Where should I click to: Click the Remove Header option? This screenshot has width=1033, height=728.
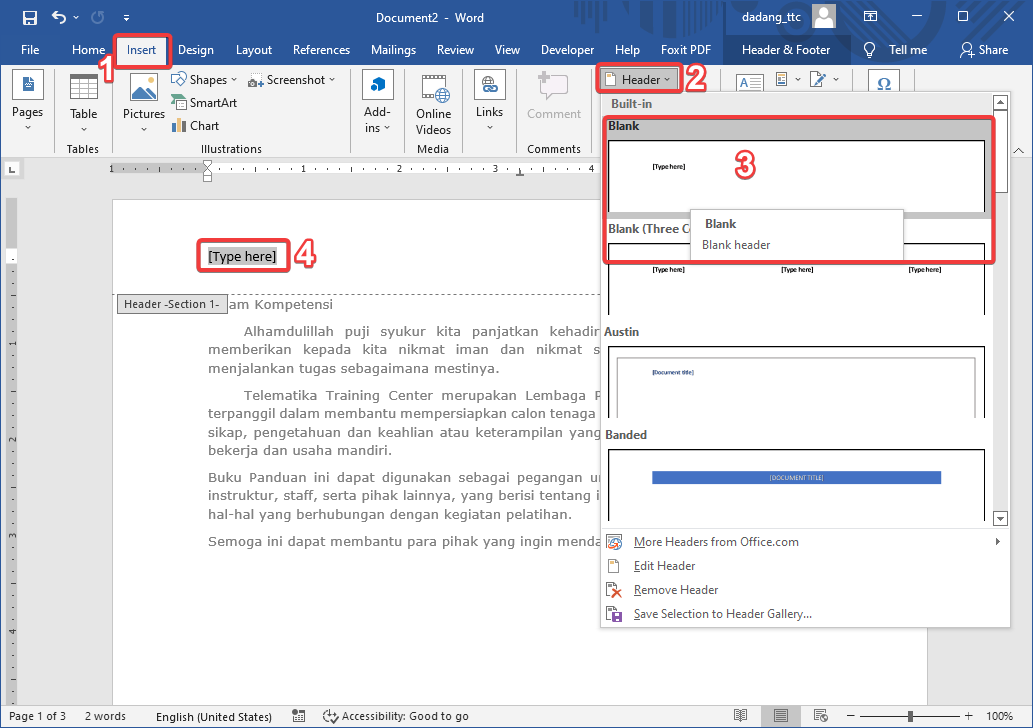coord(675,590)
